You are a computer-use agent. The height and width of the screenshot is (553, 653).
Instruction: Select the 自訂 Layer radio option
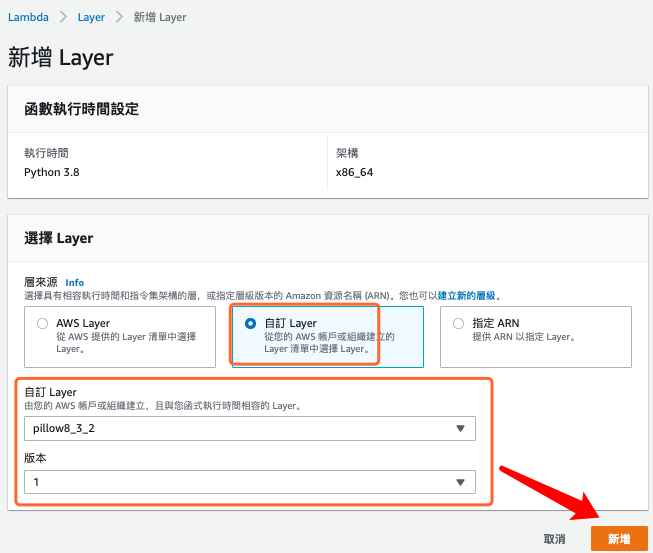(250, 324)
